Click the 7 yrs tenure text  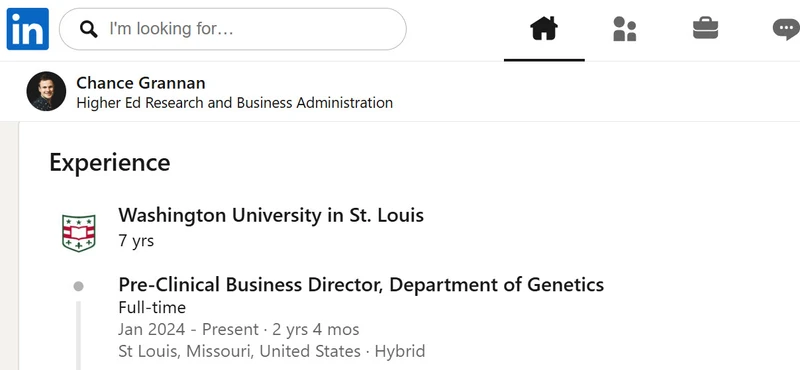[x=136, y=240]
